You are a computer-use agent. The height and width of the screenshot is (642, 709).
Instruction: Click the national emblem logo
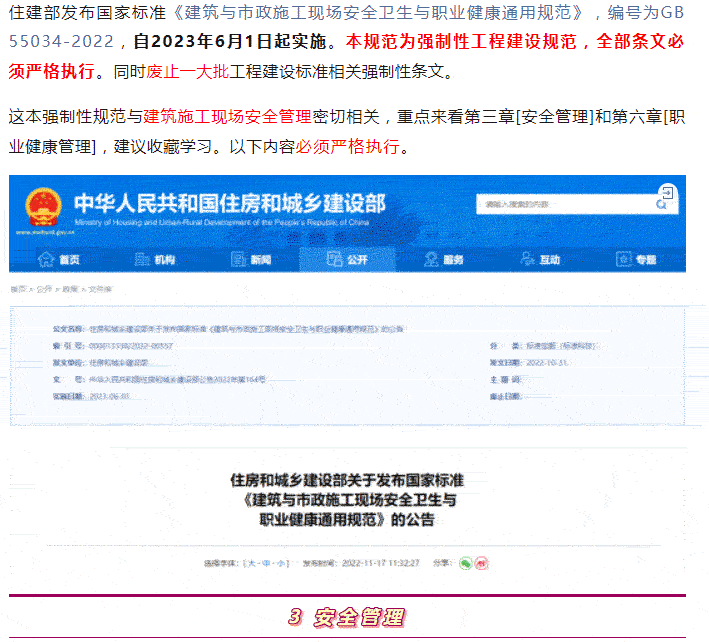[x=43, y=207]
